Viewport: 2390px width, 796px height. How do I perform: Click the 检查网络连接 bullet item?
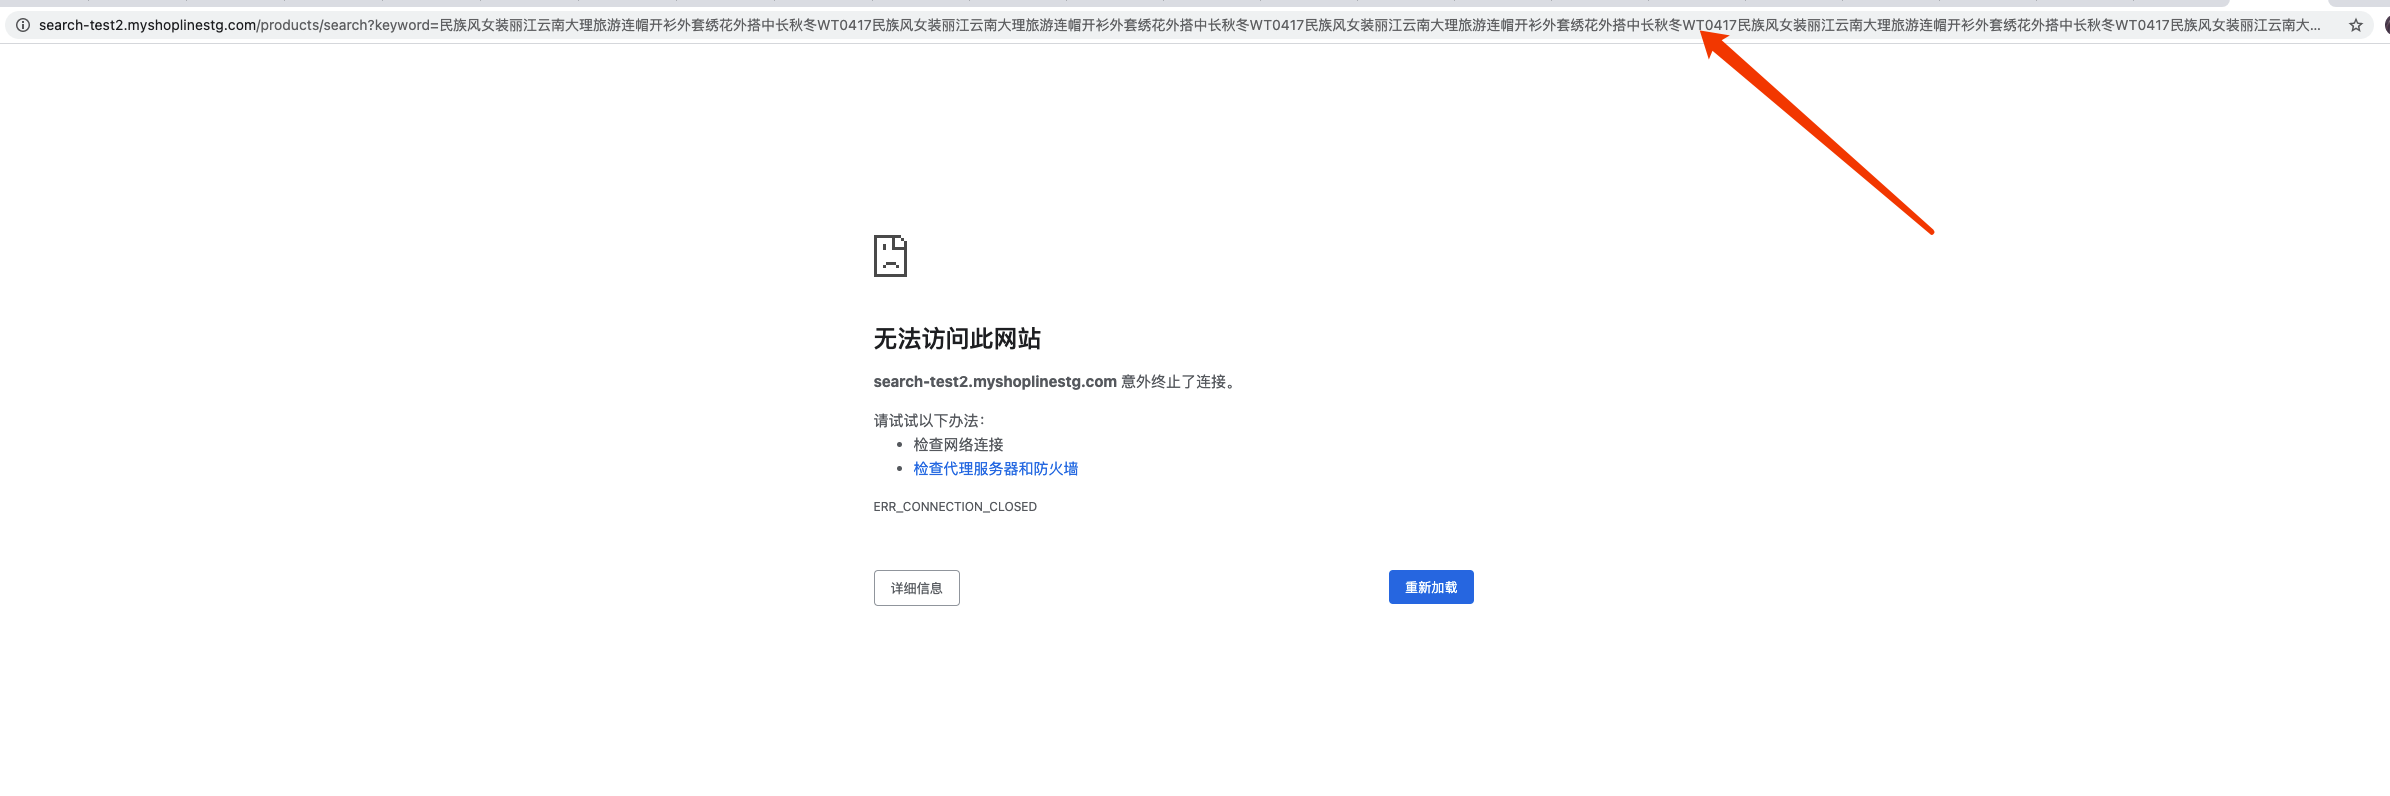coord(958,445)
